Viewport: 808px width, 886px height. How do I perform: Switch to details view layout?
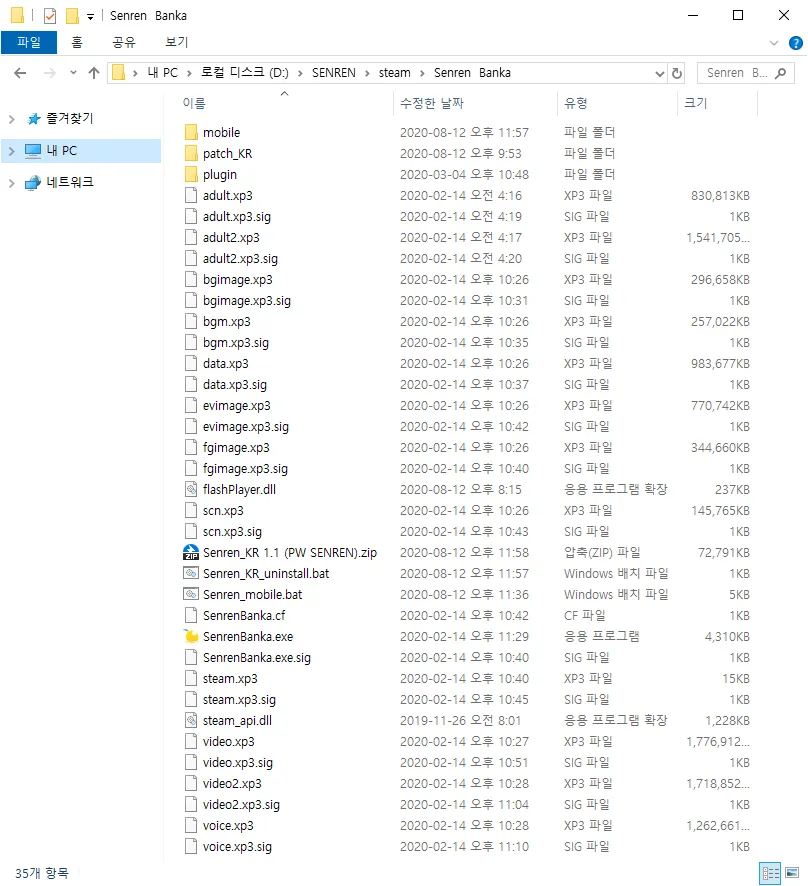pos(770,873)
